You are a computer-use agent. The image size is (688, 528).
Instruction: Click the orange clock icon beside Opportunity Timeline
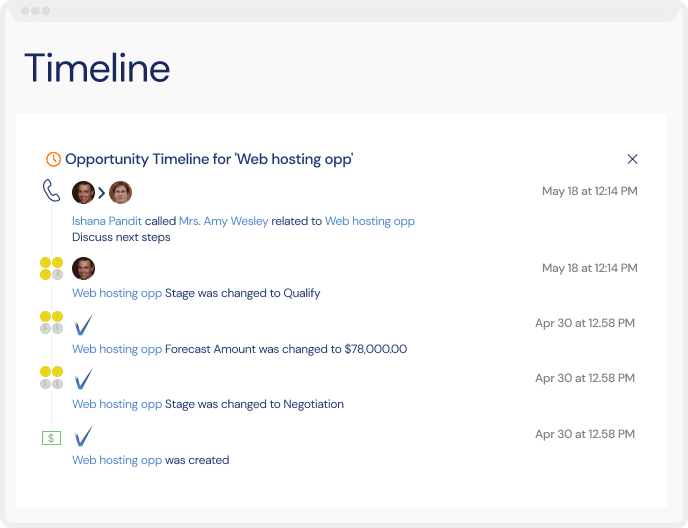(53, 159)
